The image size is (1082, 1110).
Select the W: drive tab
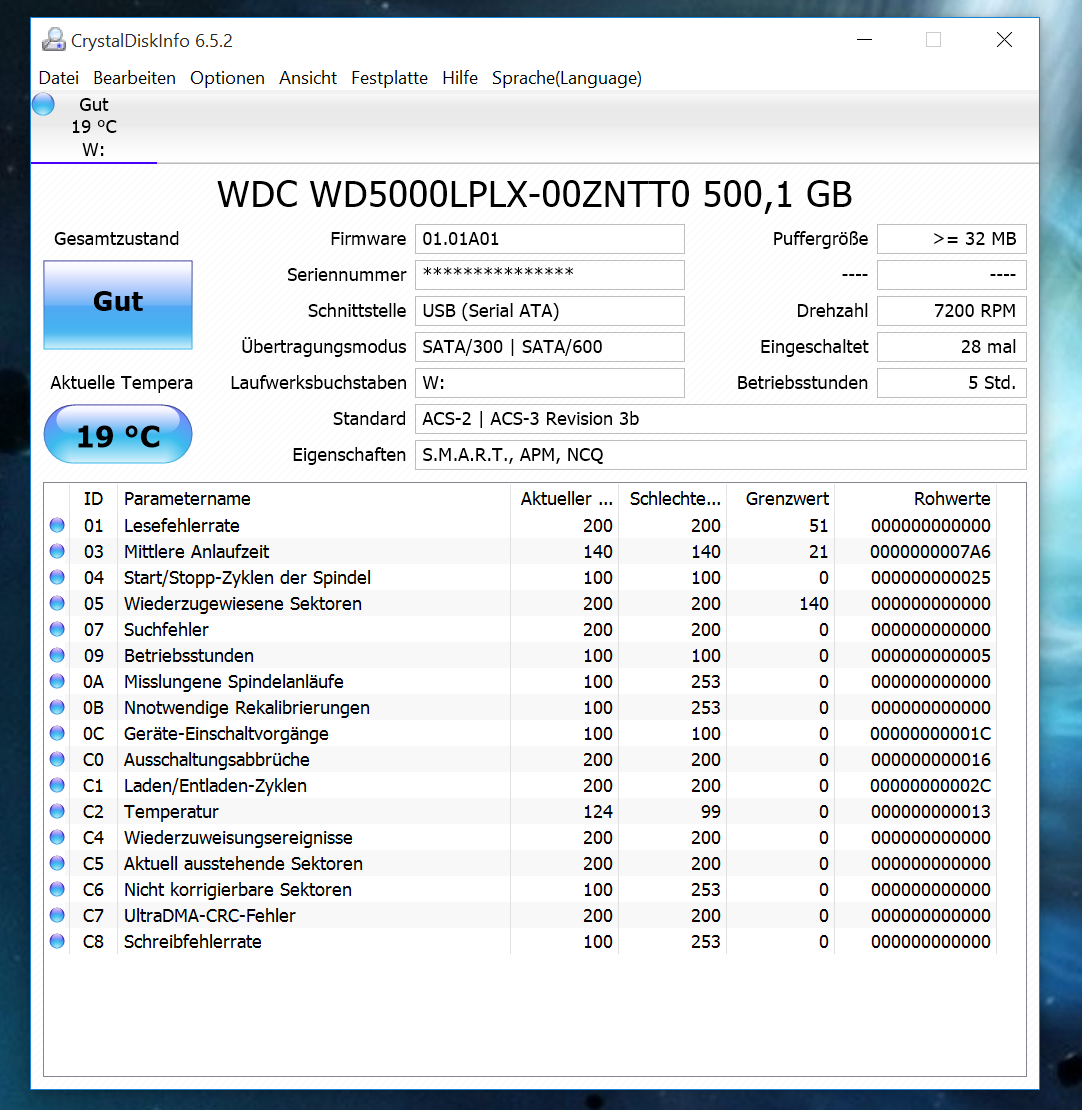(93, 127)
